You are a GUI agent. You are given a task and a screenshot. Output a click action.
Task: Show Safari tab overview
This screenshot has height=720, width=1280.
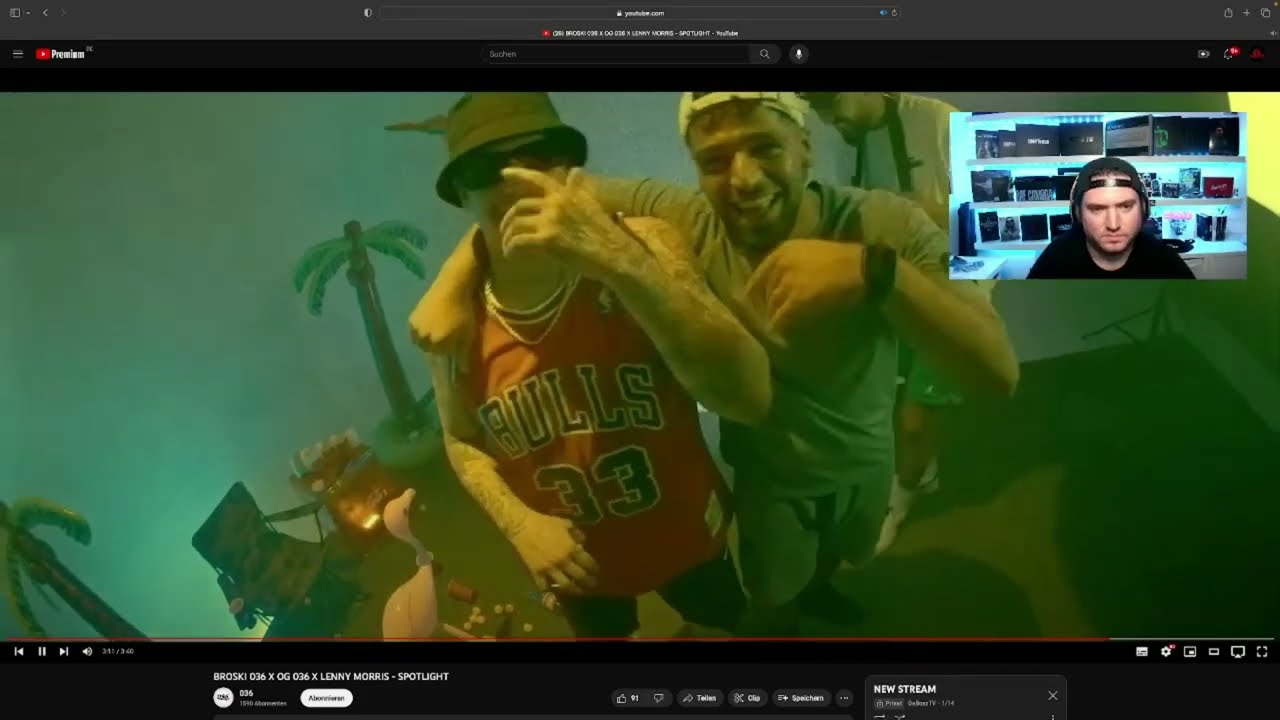click(x=1265, y=13)
